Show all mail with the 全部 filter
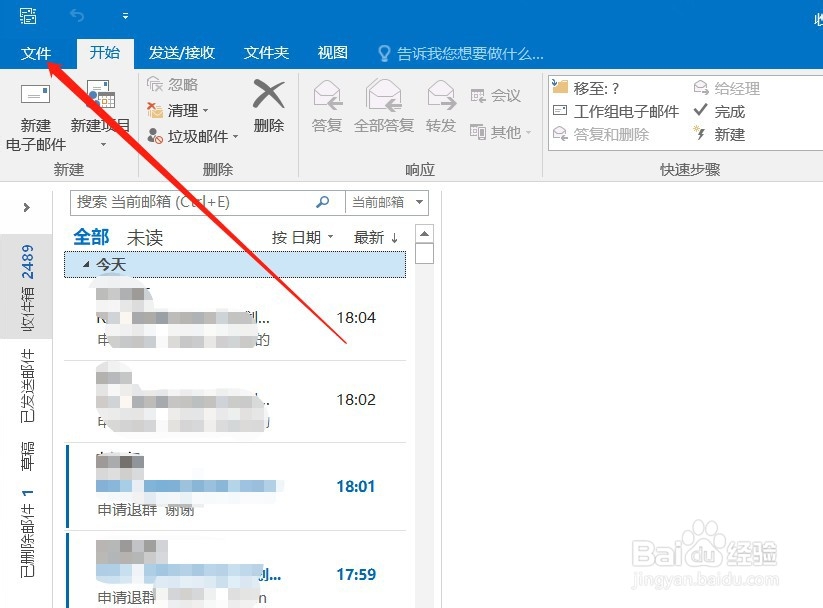Viewport: 823px width, 608px height. 91,237
